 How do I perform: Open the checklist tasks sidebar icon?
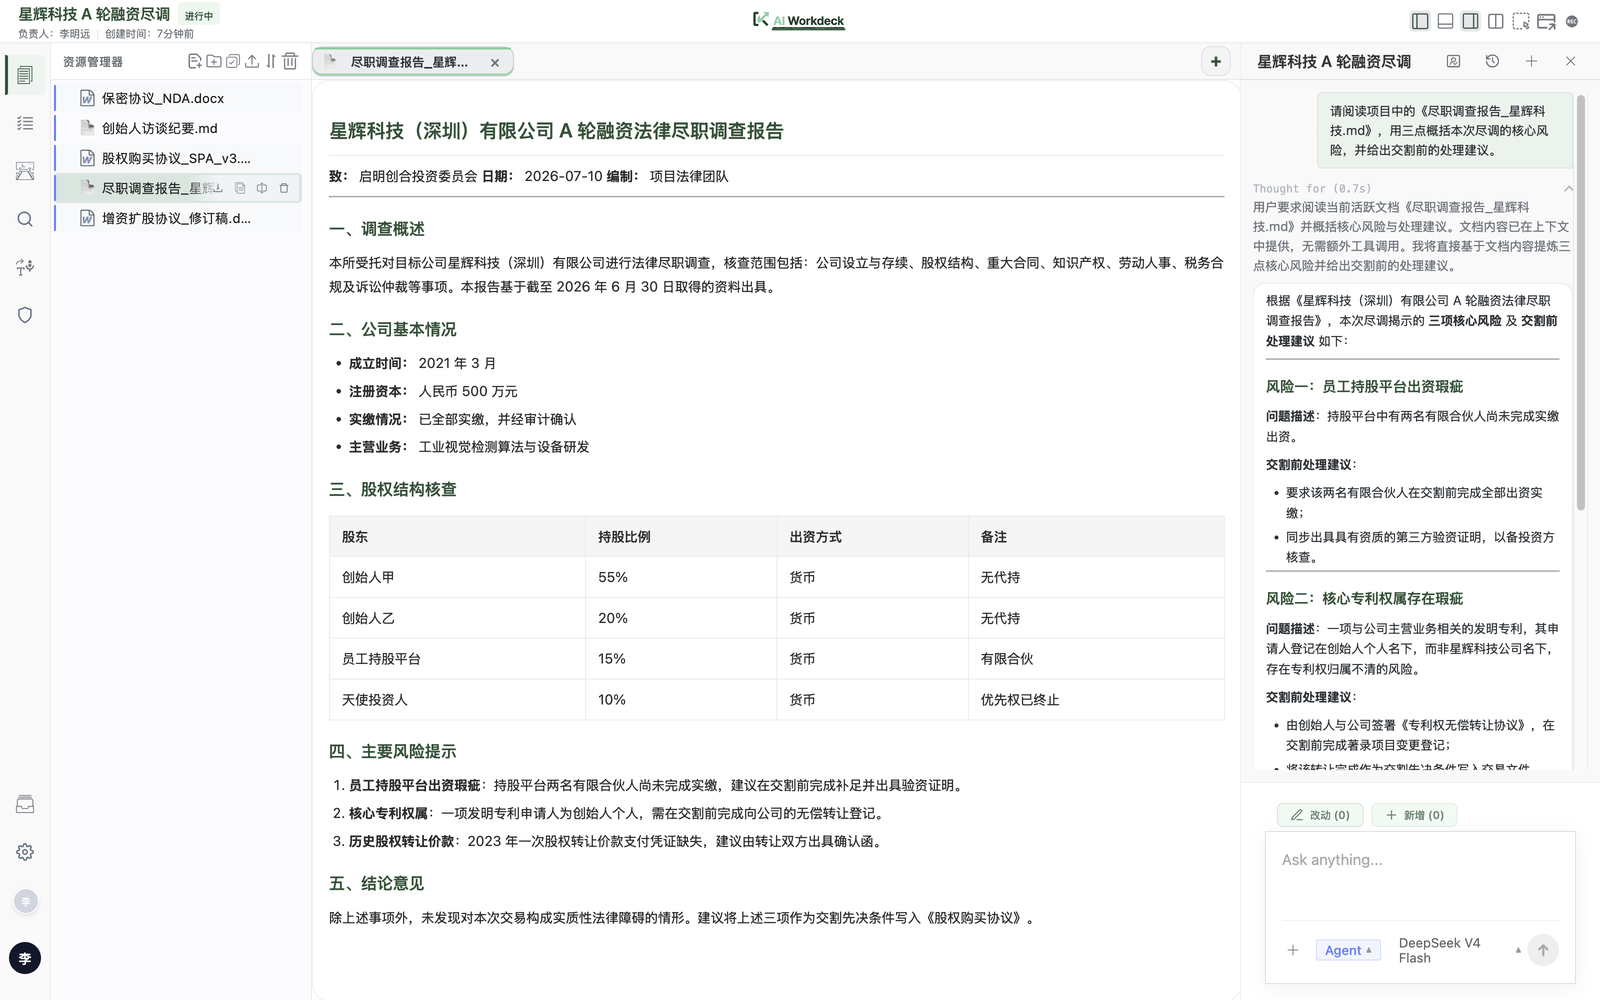coord(25,123)
